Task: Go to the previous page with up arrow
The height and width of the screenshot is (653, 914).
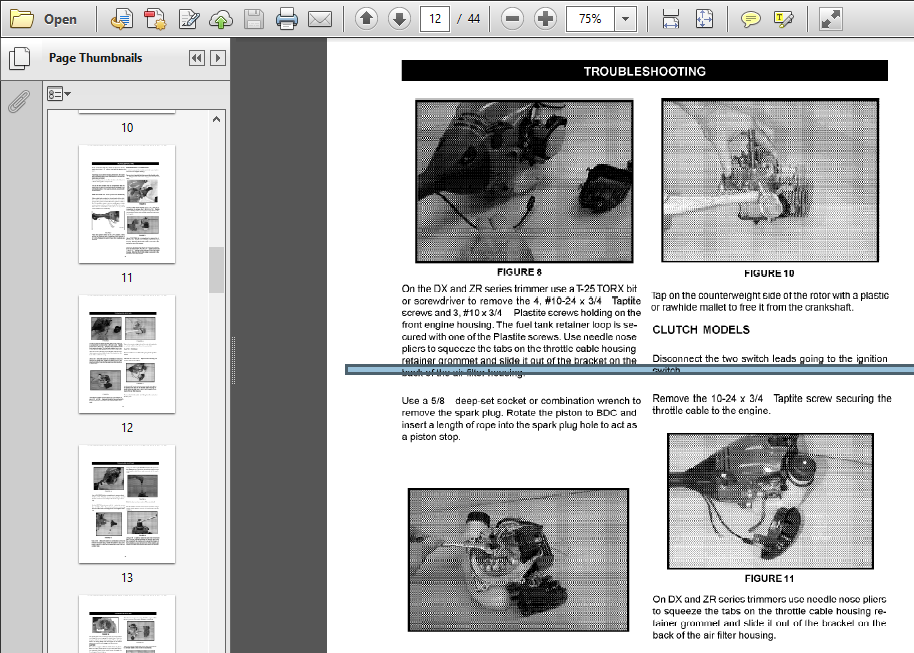Action: click(x=366, y=19)
